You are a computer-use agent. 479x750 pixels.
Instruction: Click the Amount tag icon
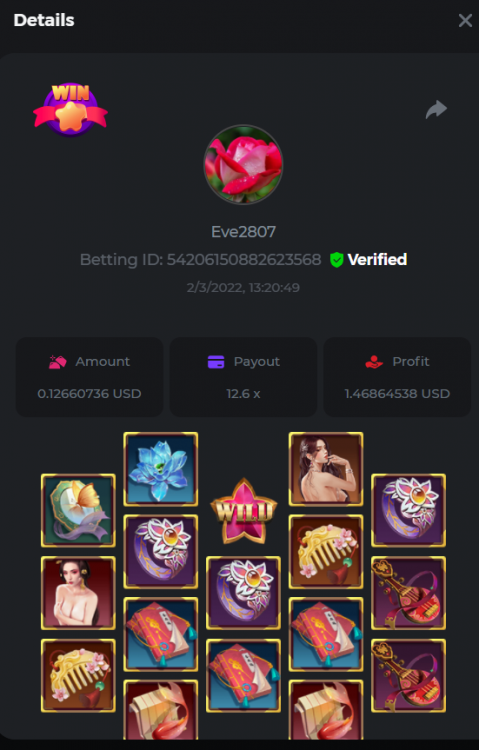point(57,362)
